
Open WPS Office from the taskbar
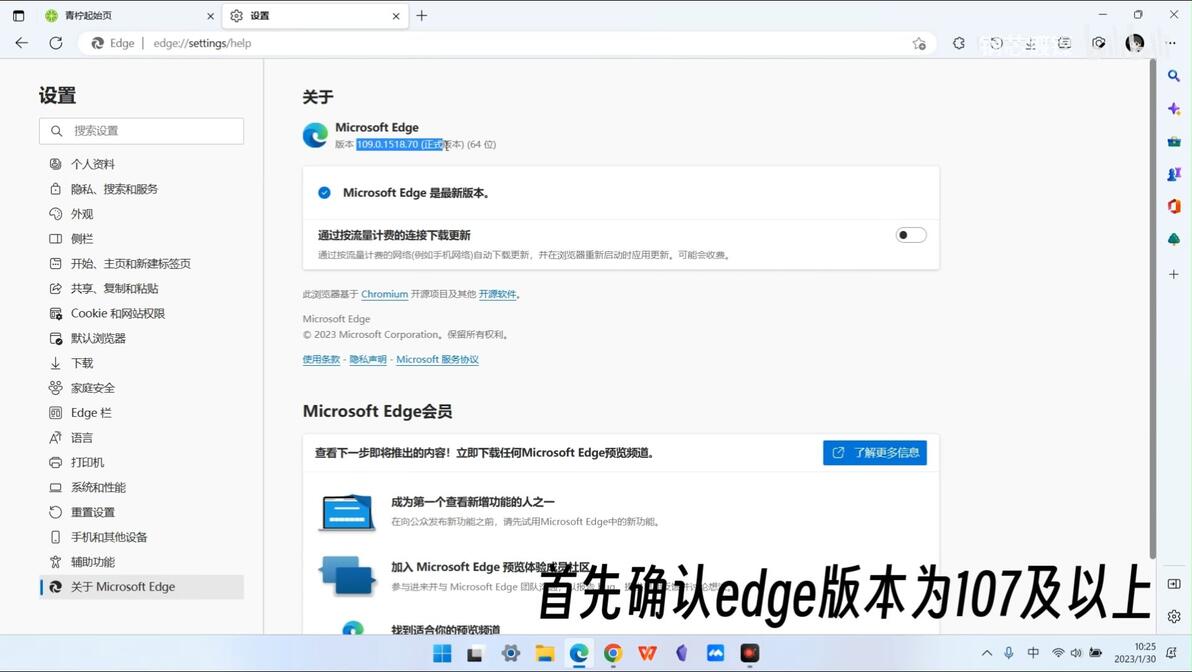coord(647,653)
